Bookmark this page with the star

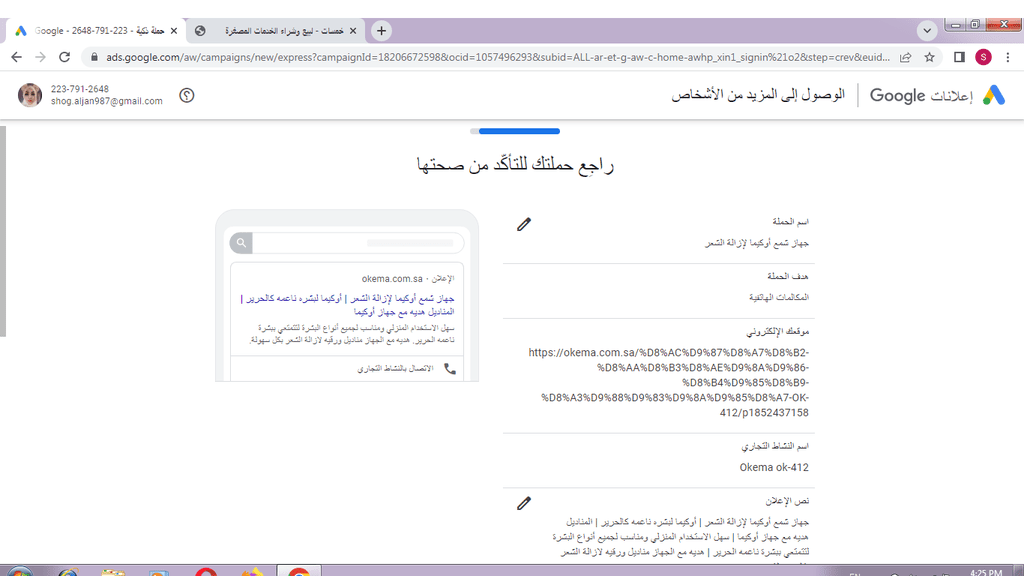click(929, 57)
